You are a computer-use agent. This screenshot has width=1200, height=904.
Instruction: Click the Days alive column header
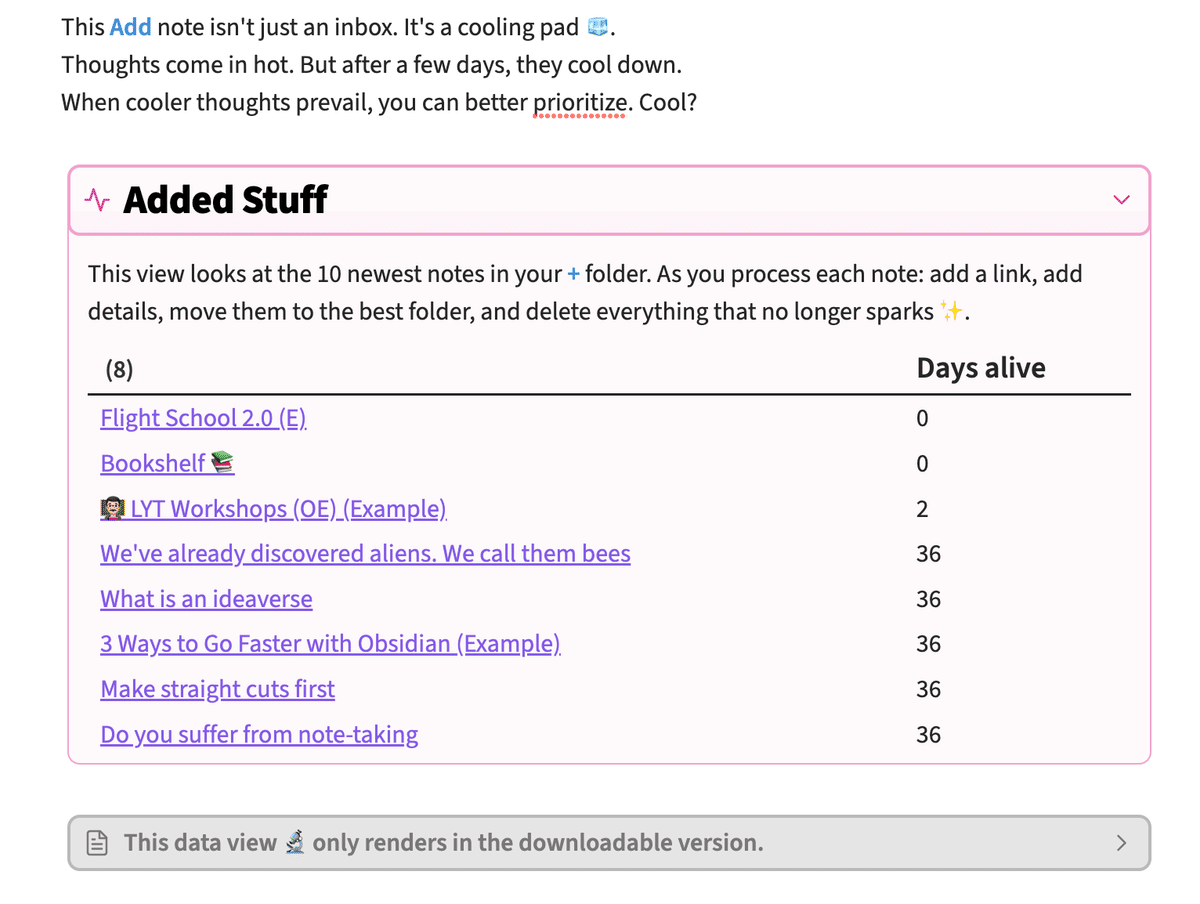coord(980,368)
